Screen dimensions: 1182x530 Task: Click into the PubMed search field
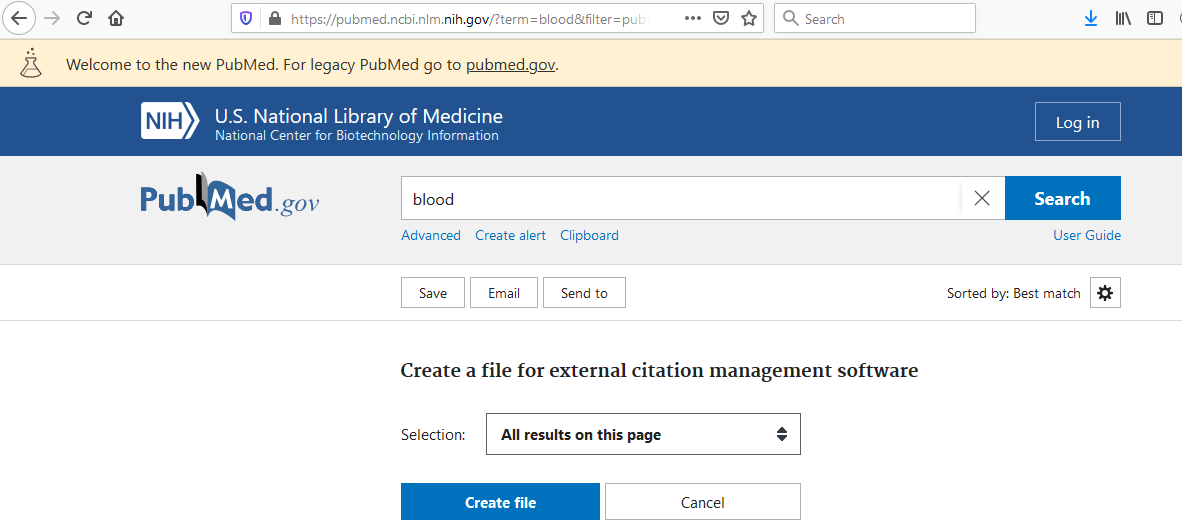(x=680, y=198)
